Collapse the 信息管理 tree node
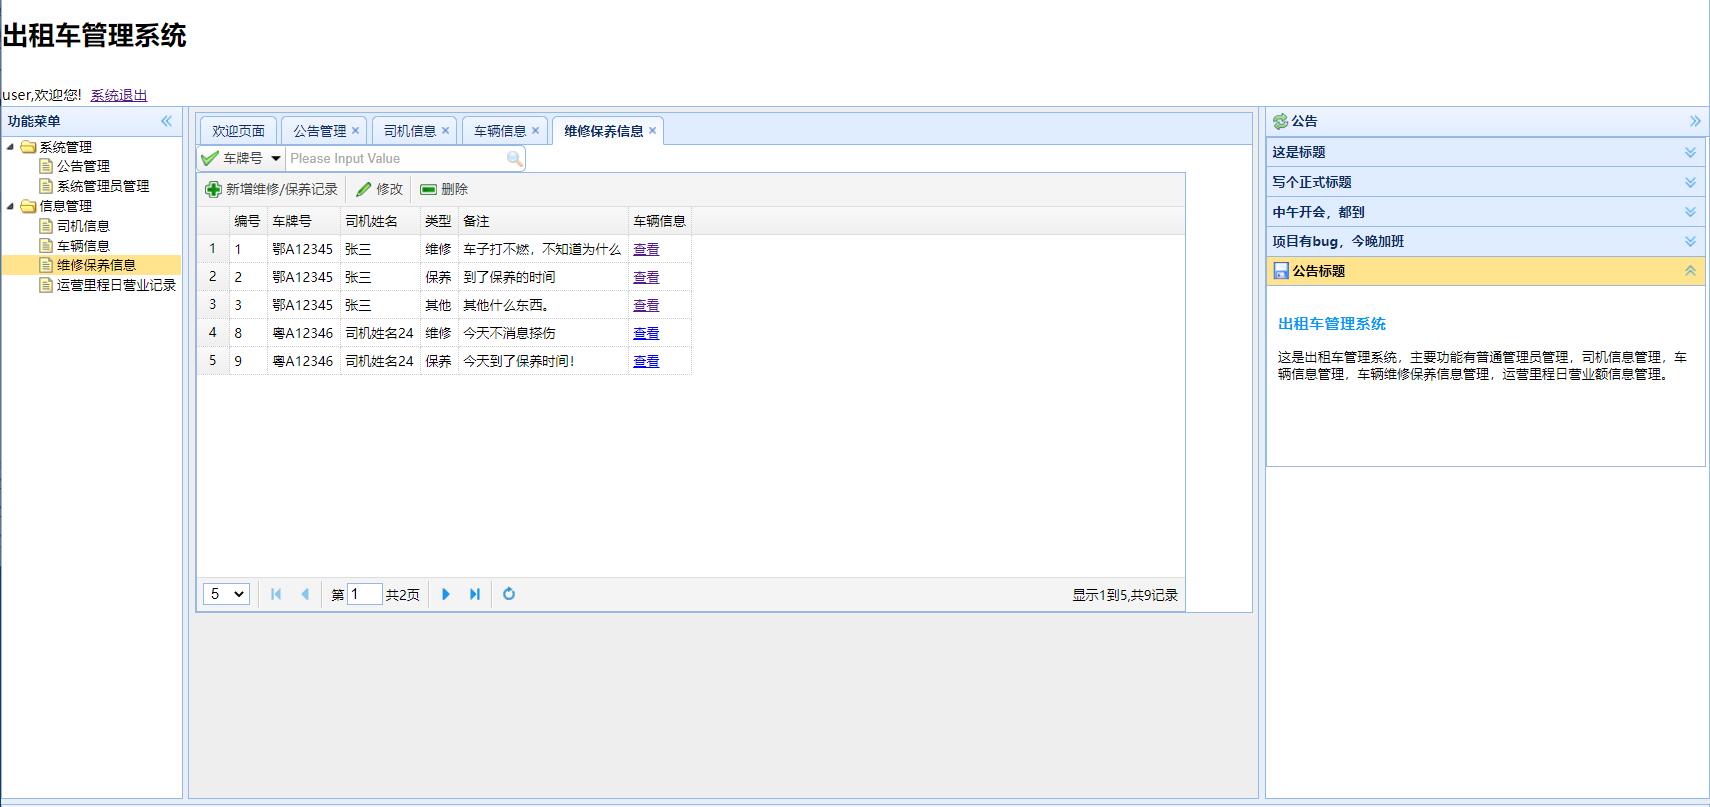1710x807 pixels. point(11,206)
